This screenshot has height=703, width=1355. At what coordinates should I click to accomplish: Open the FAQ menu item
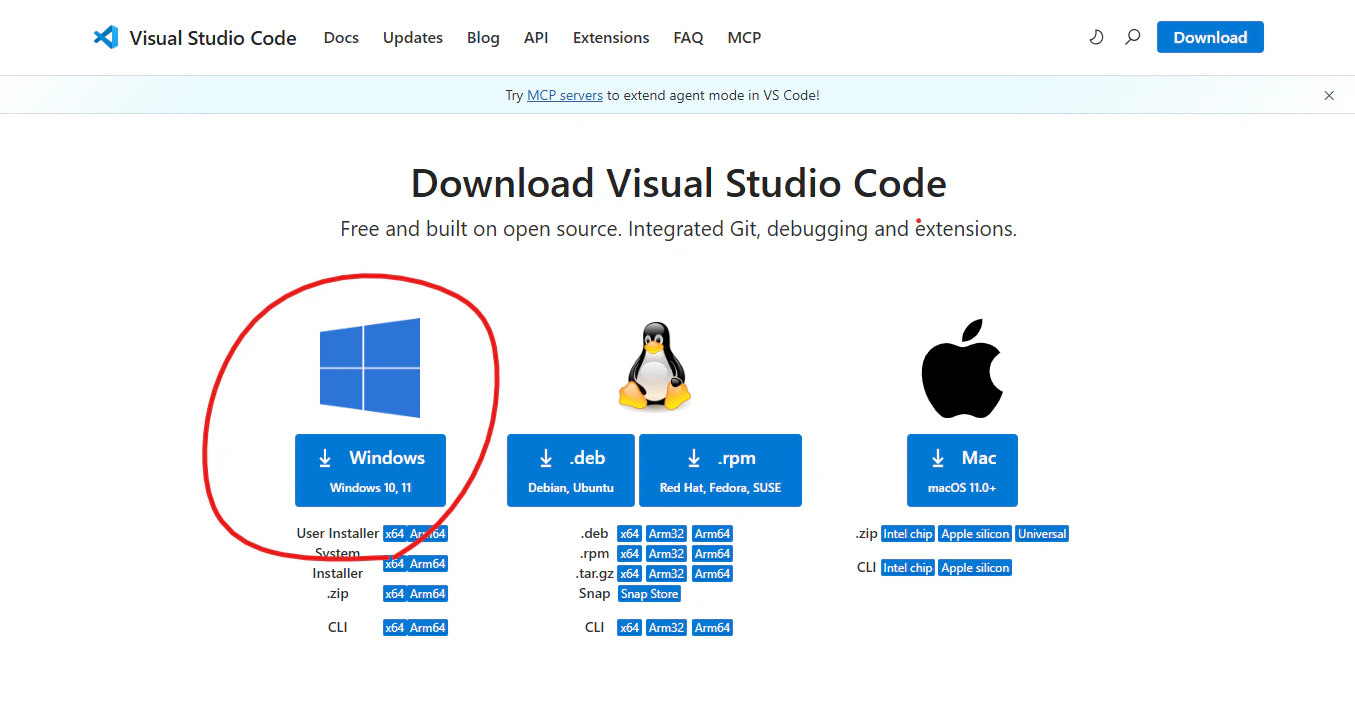click(688, 37)
